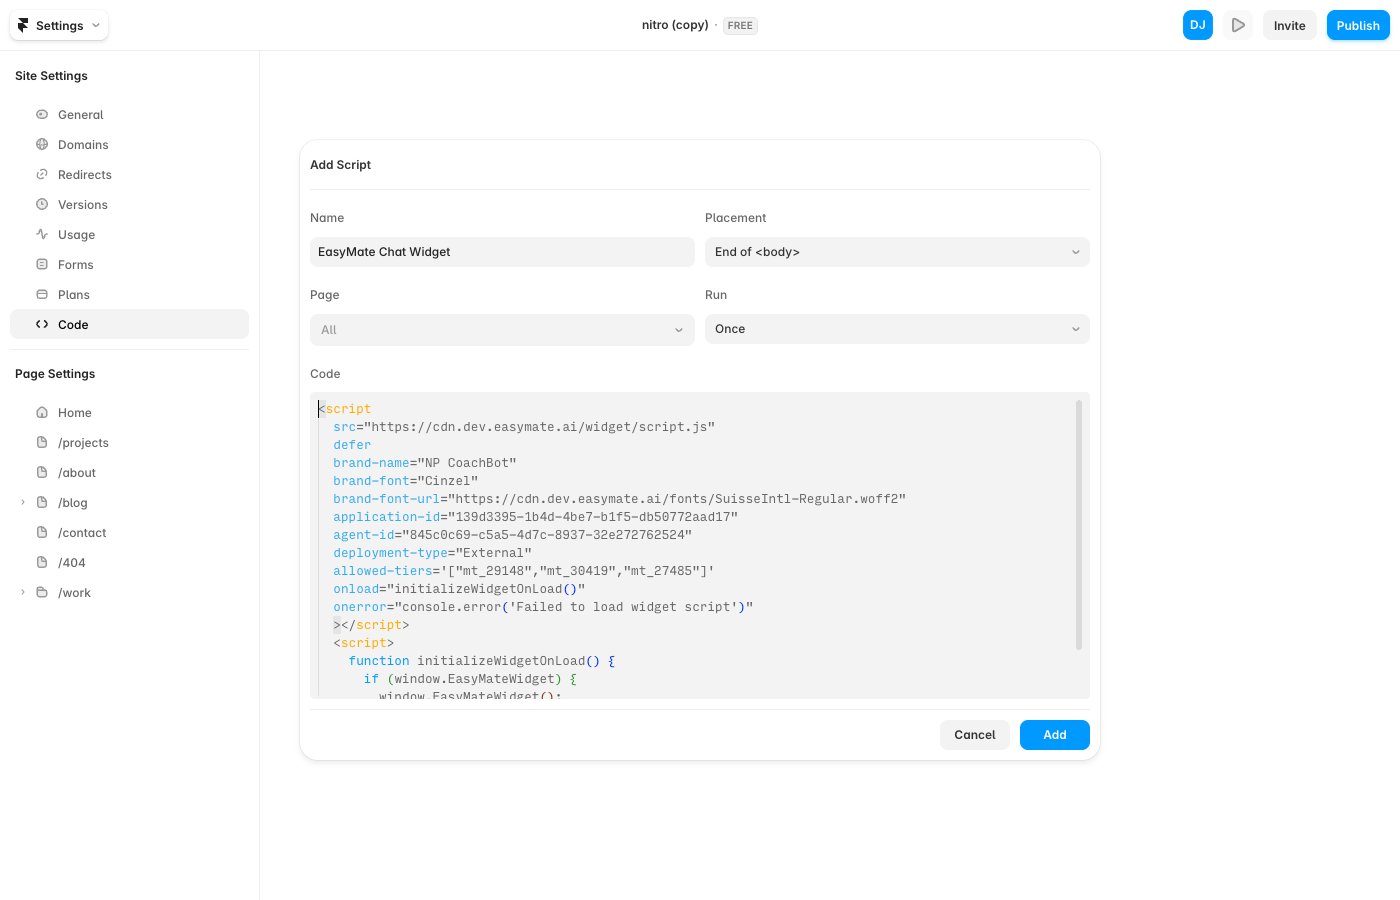Click function initializeWidgetOnLoad line
Screen dimensions: 1400x900
coord(482,661)
